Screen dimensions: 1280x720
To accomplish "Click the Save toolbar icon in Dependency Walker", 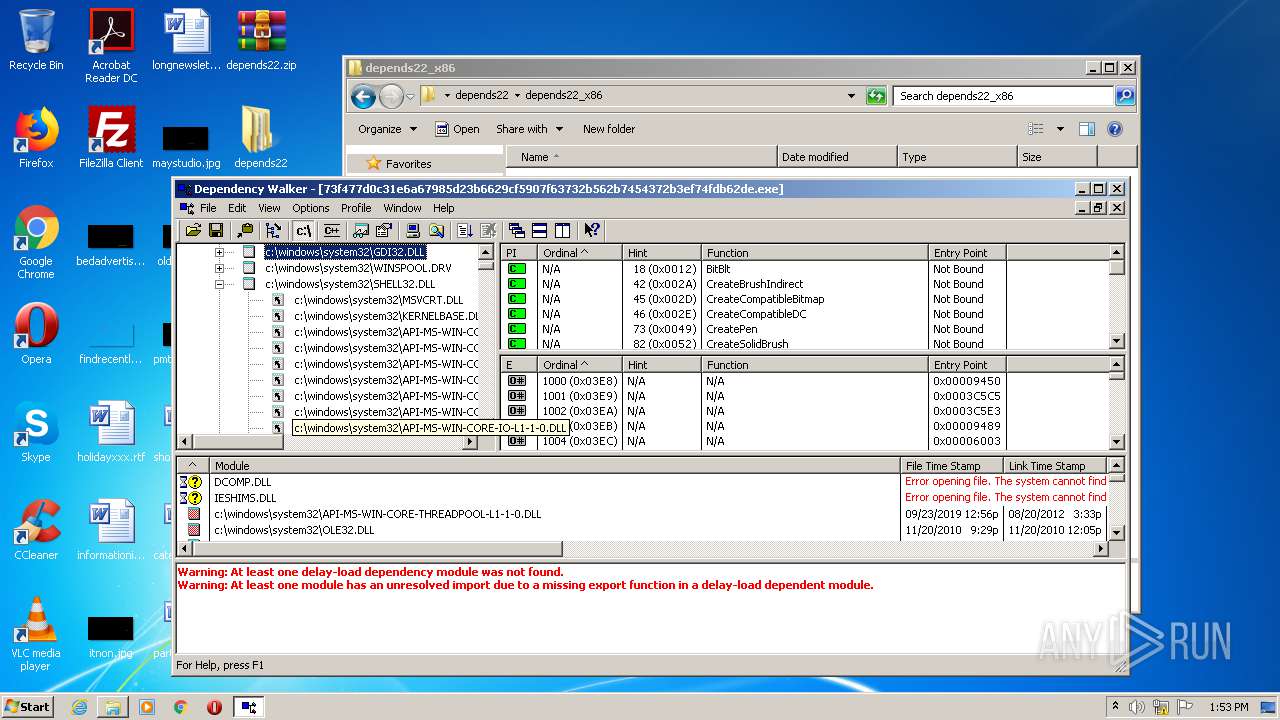I will (215, 231).
